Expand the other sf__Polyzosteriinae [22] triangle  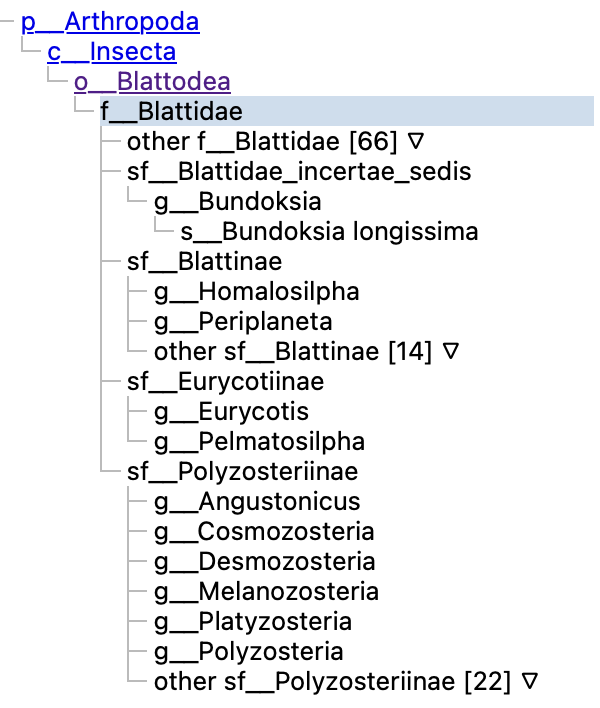click(531, 681)
